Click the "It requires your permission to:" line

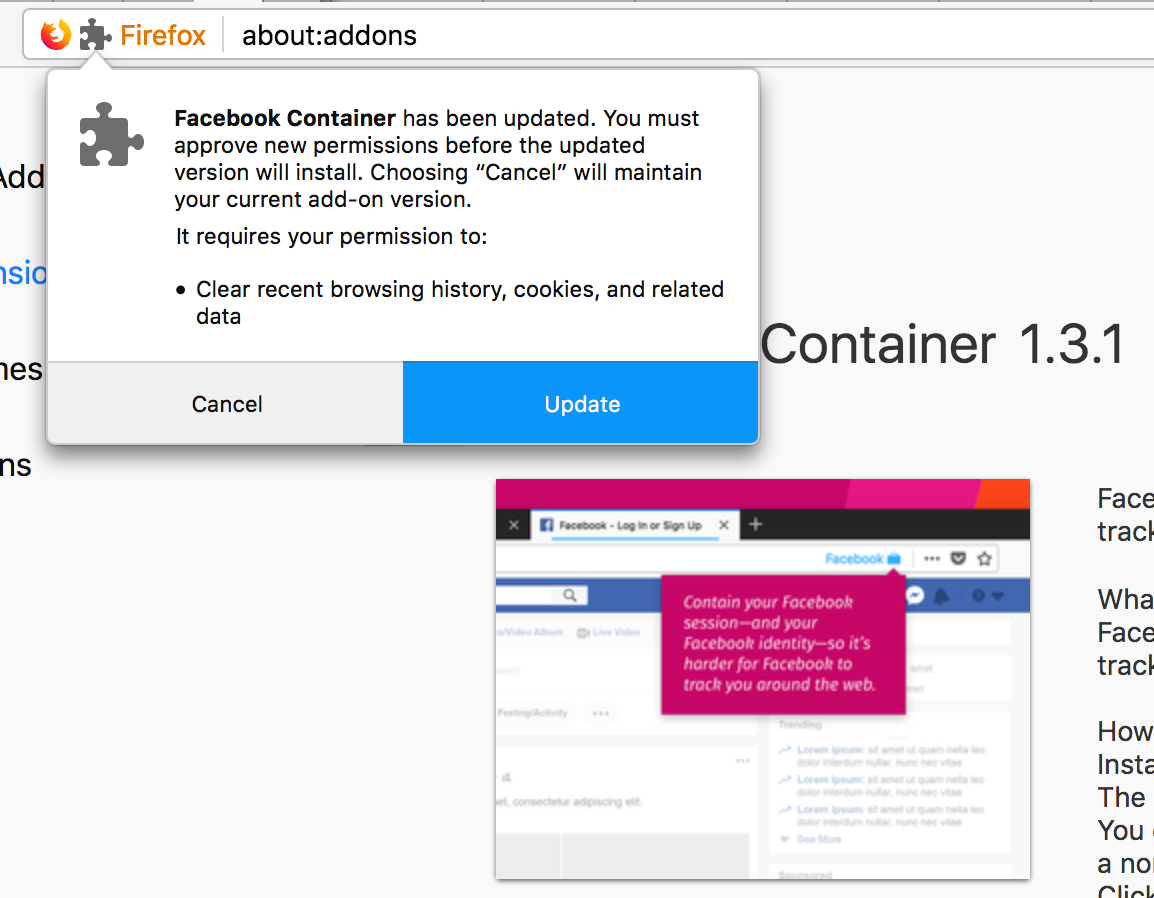click(x=331, y=236)
